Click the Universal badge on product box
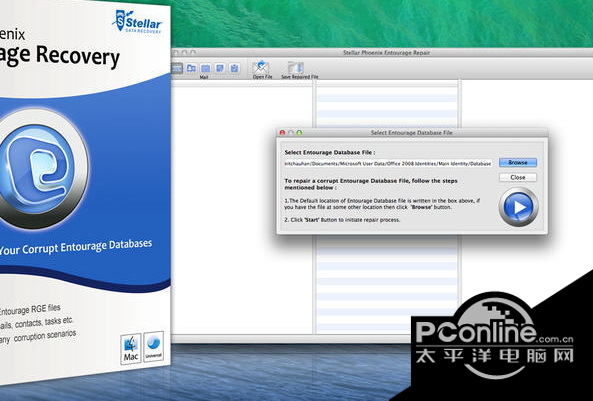593x401 pixels. pos(154,347)
